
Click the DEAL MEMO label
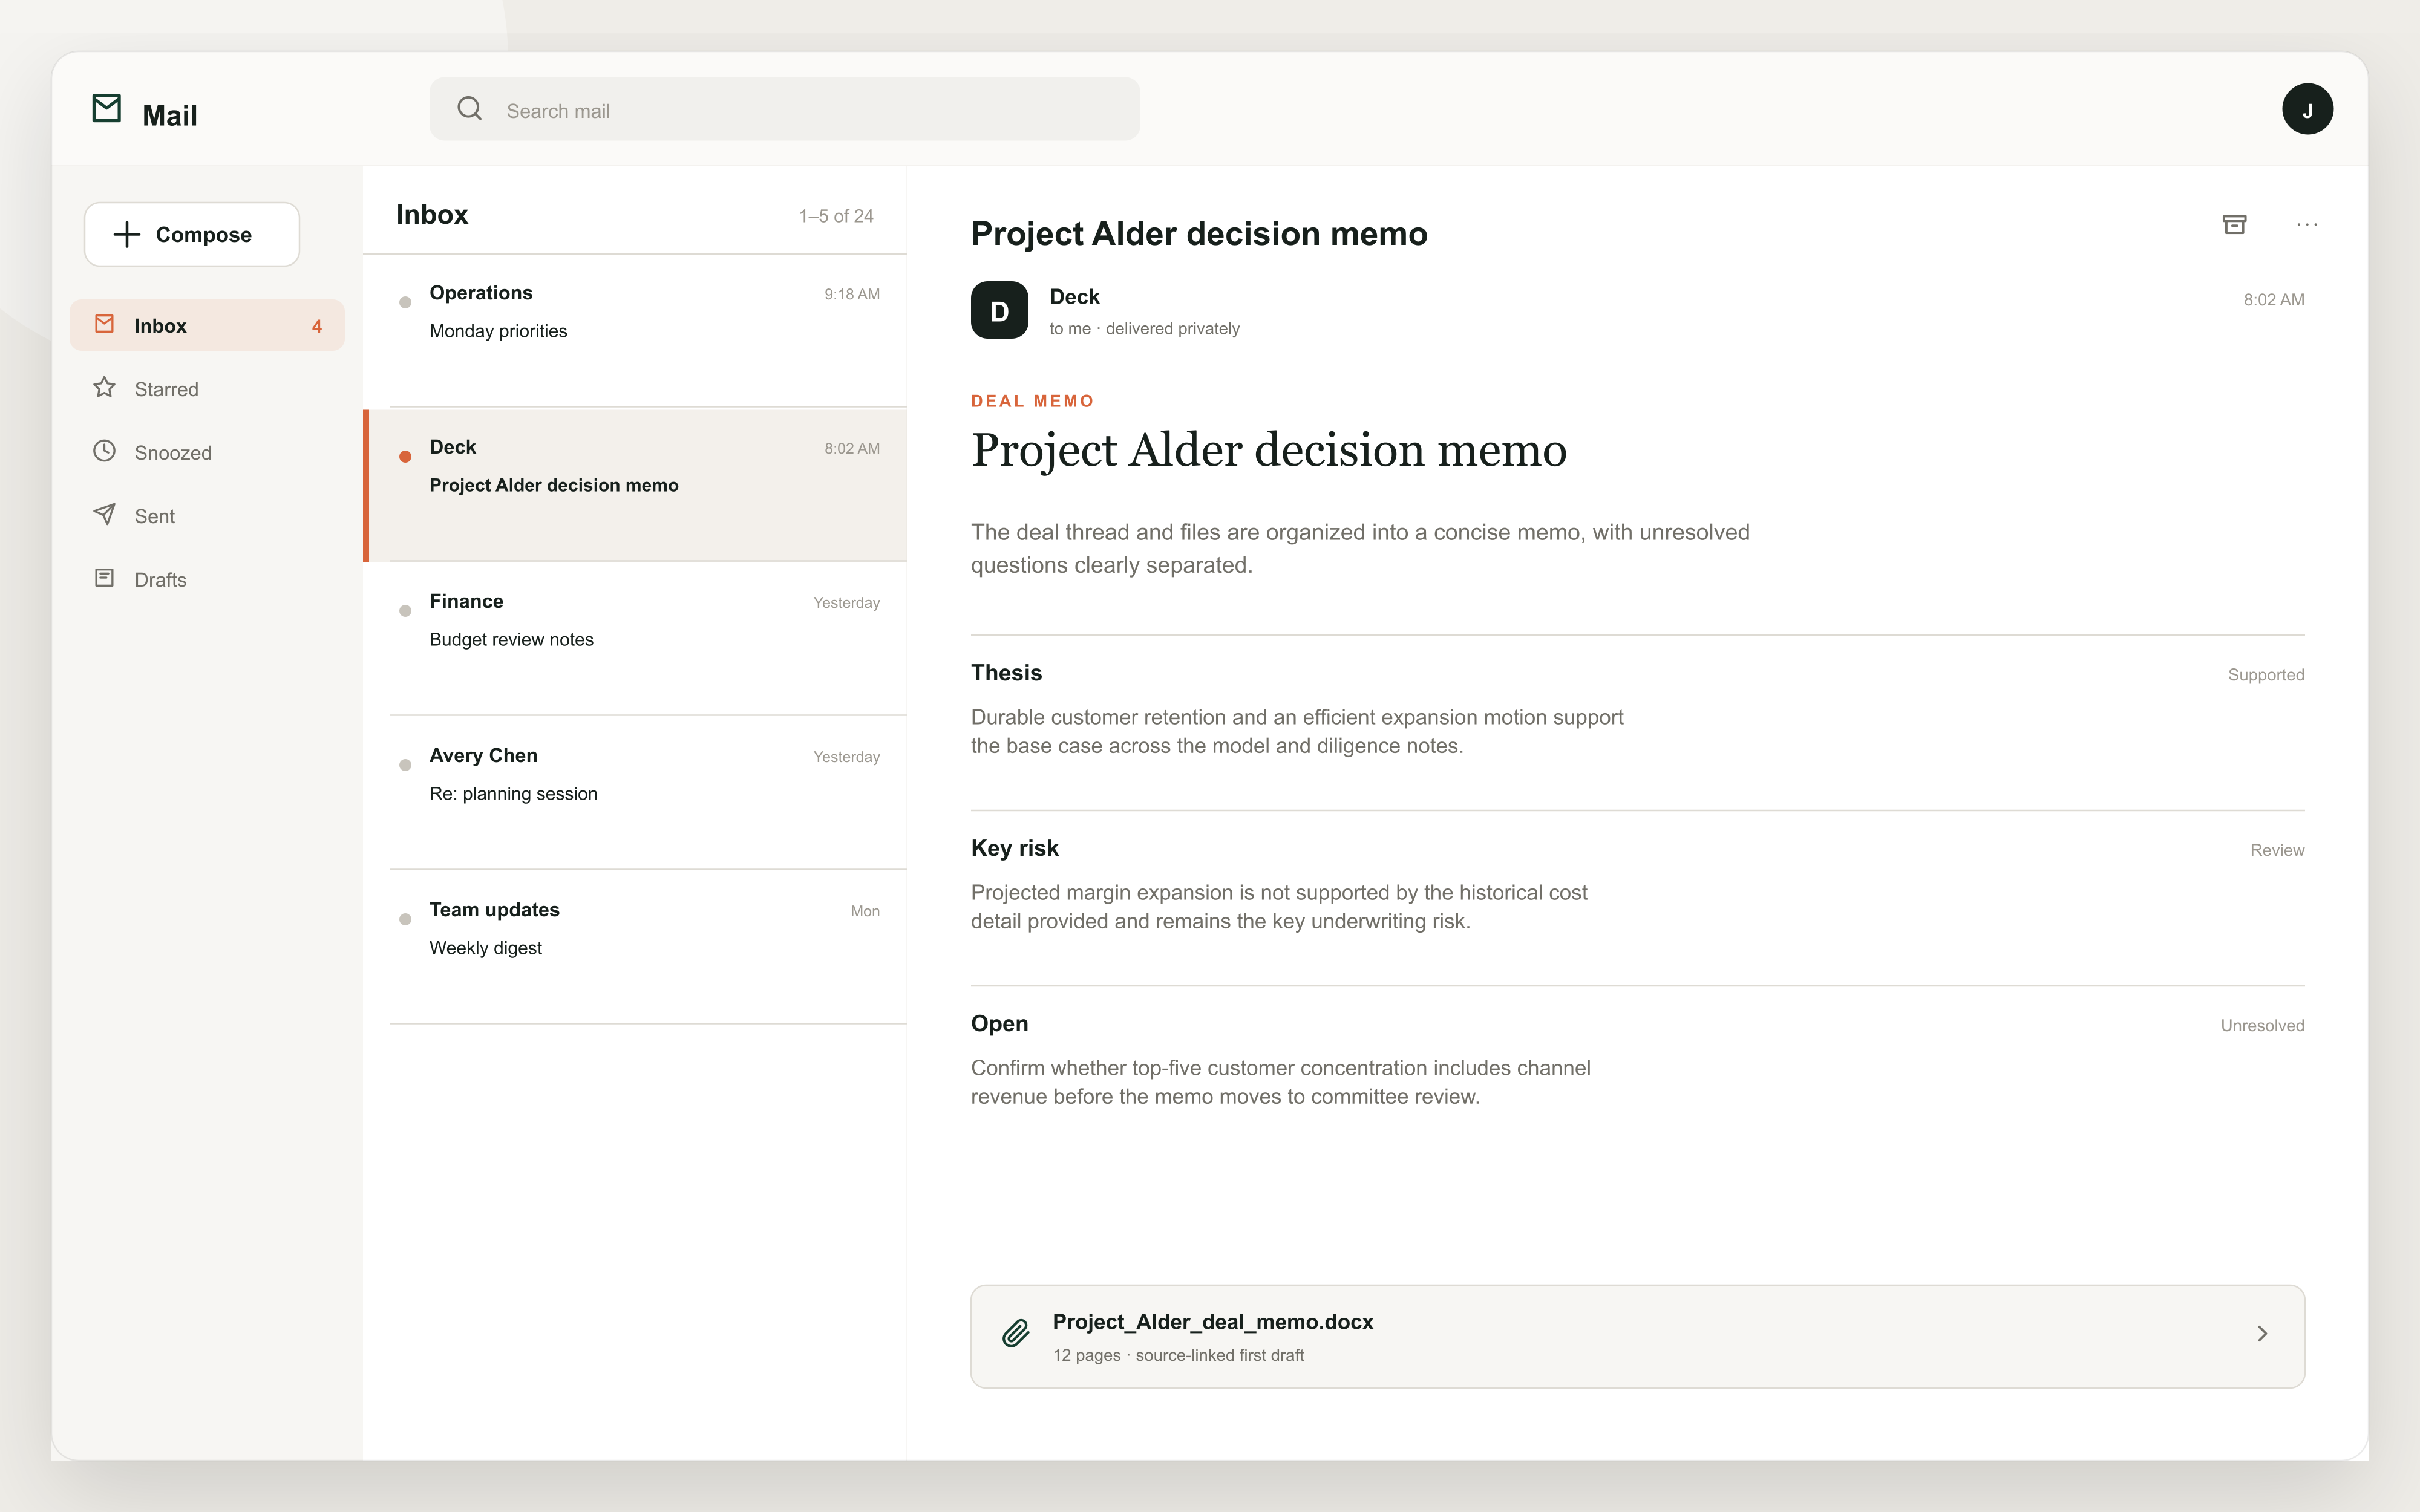tap(1032, 401)
